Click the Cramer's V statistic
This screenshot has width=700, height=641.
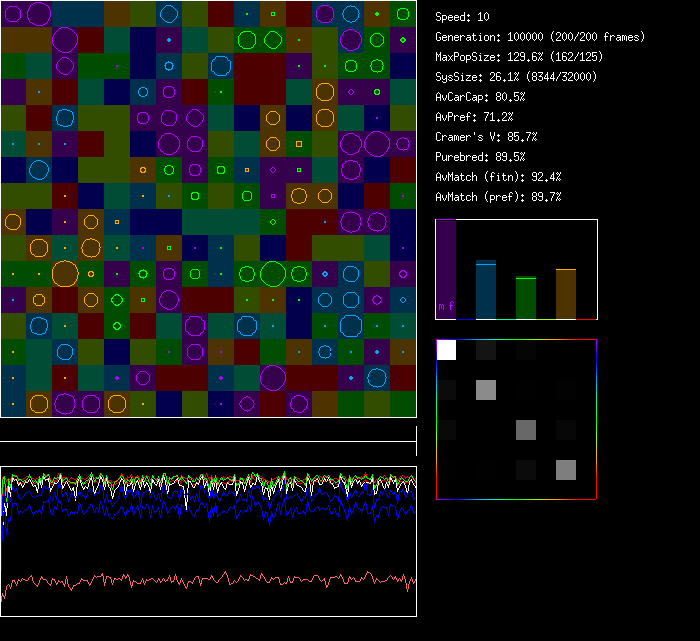click(486, 137)
